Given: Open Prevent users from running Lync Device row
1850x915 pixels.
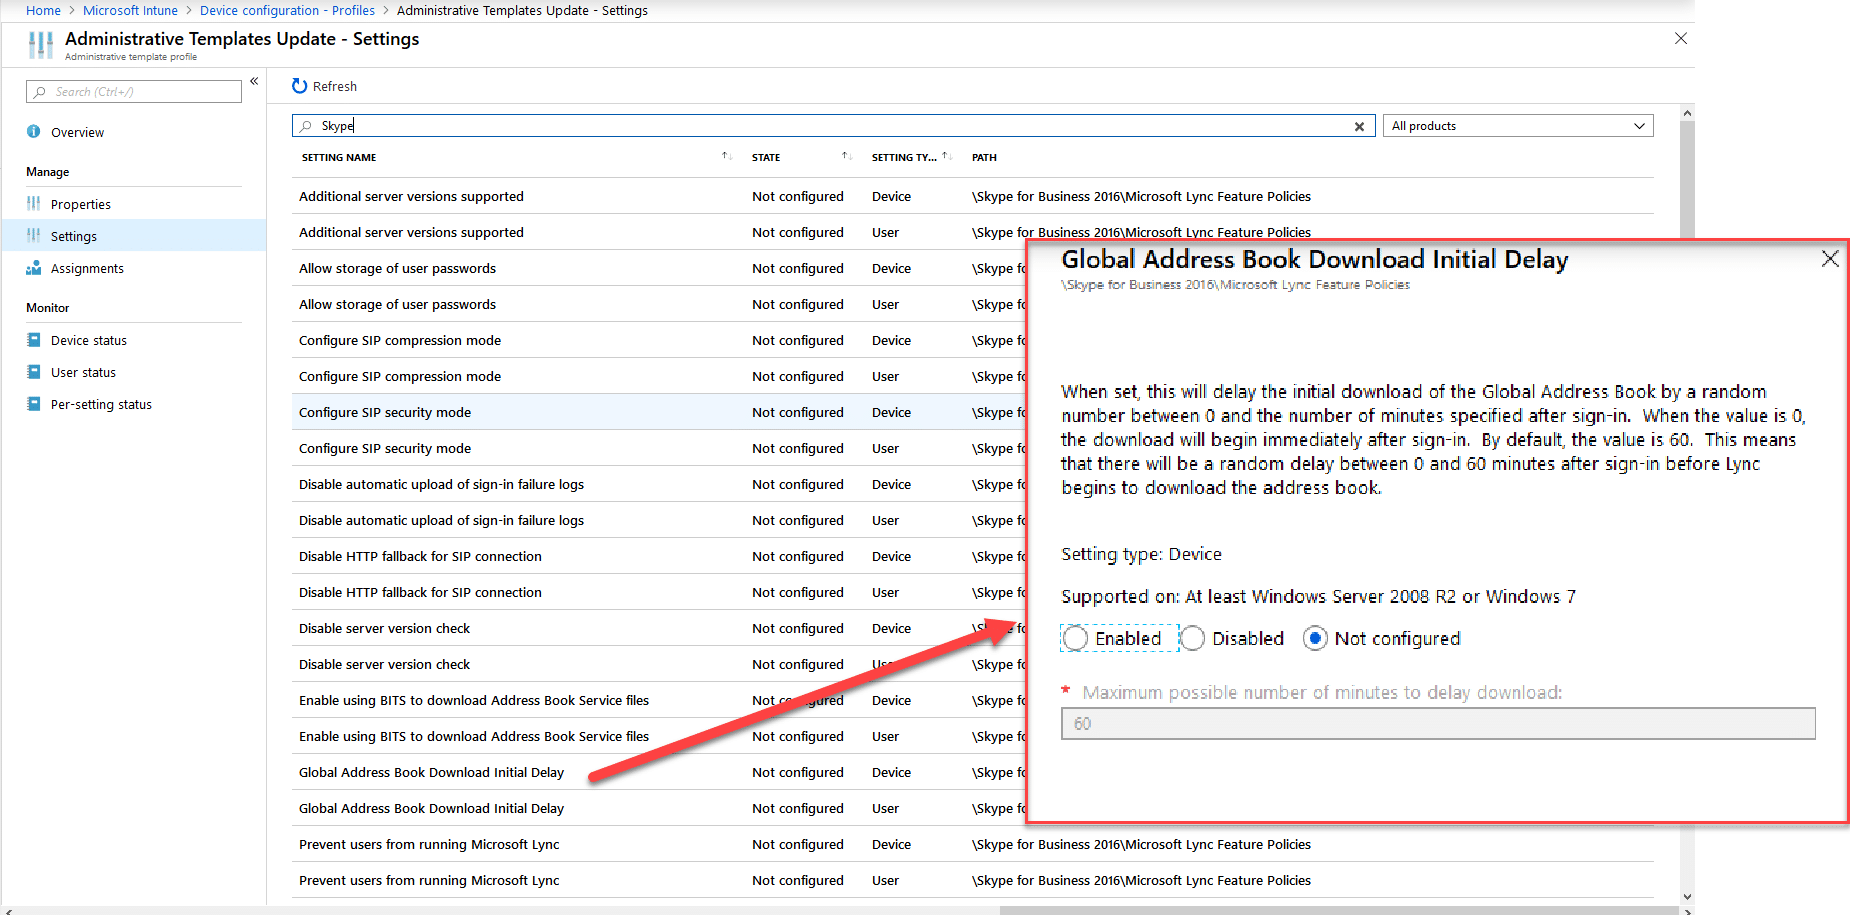Looking at the screenshot, I should tap(973, 844).
